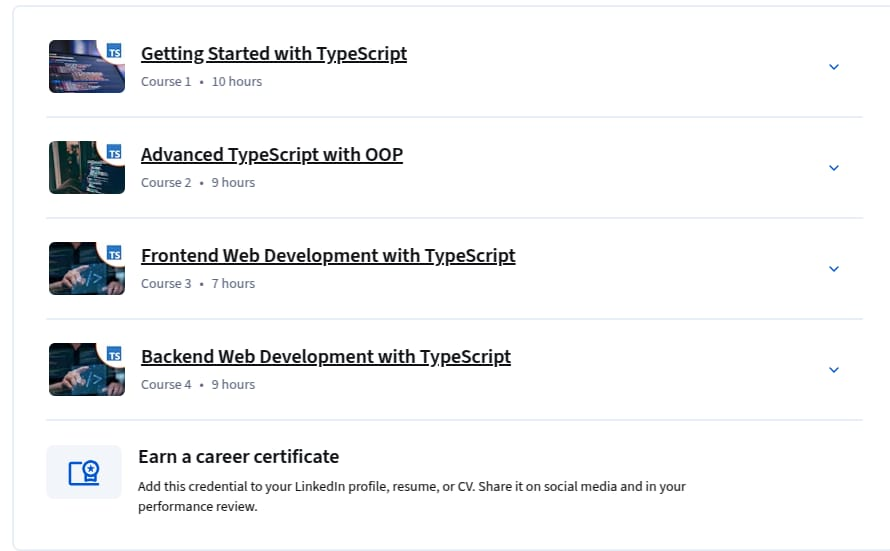
Task: Expand the Frontend Web Development course chevron
Action: (x=834, y=269)
